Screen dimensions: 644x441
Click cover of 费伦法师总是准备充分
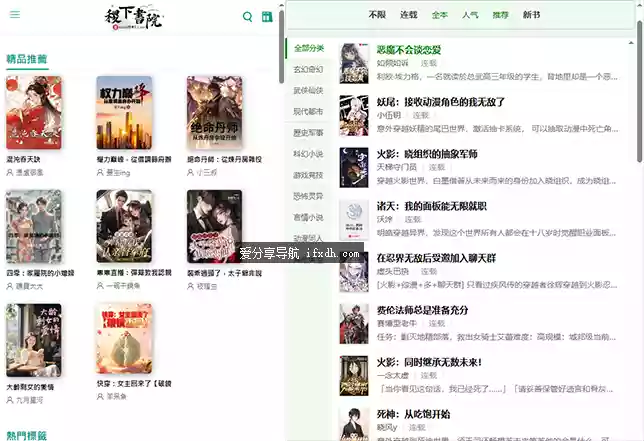pos(354,324)
